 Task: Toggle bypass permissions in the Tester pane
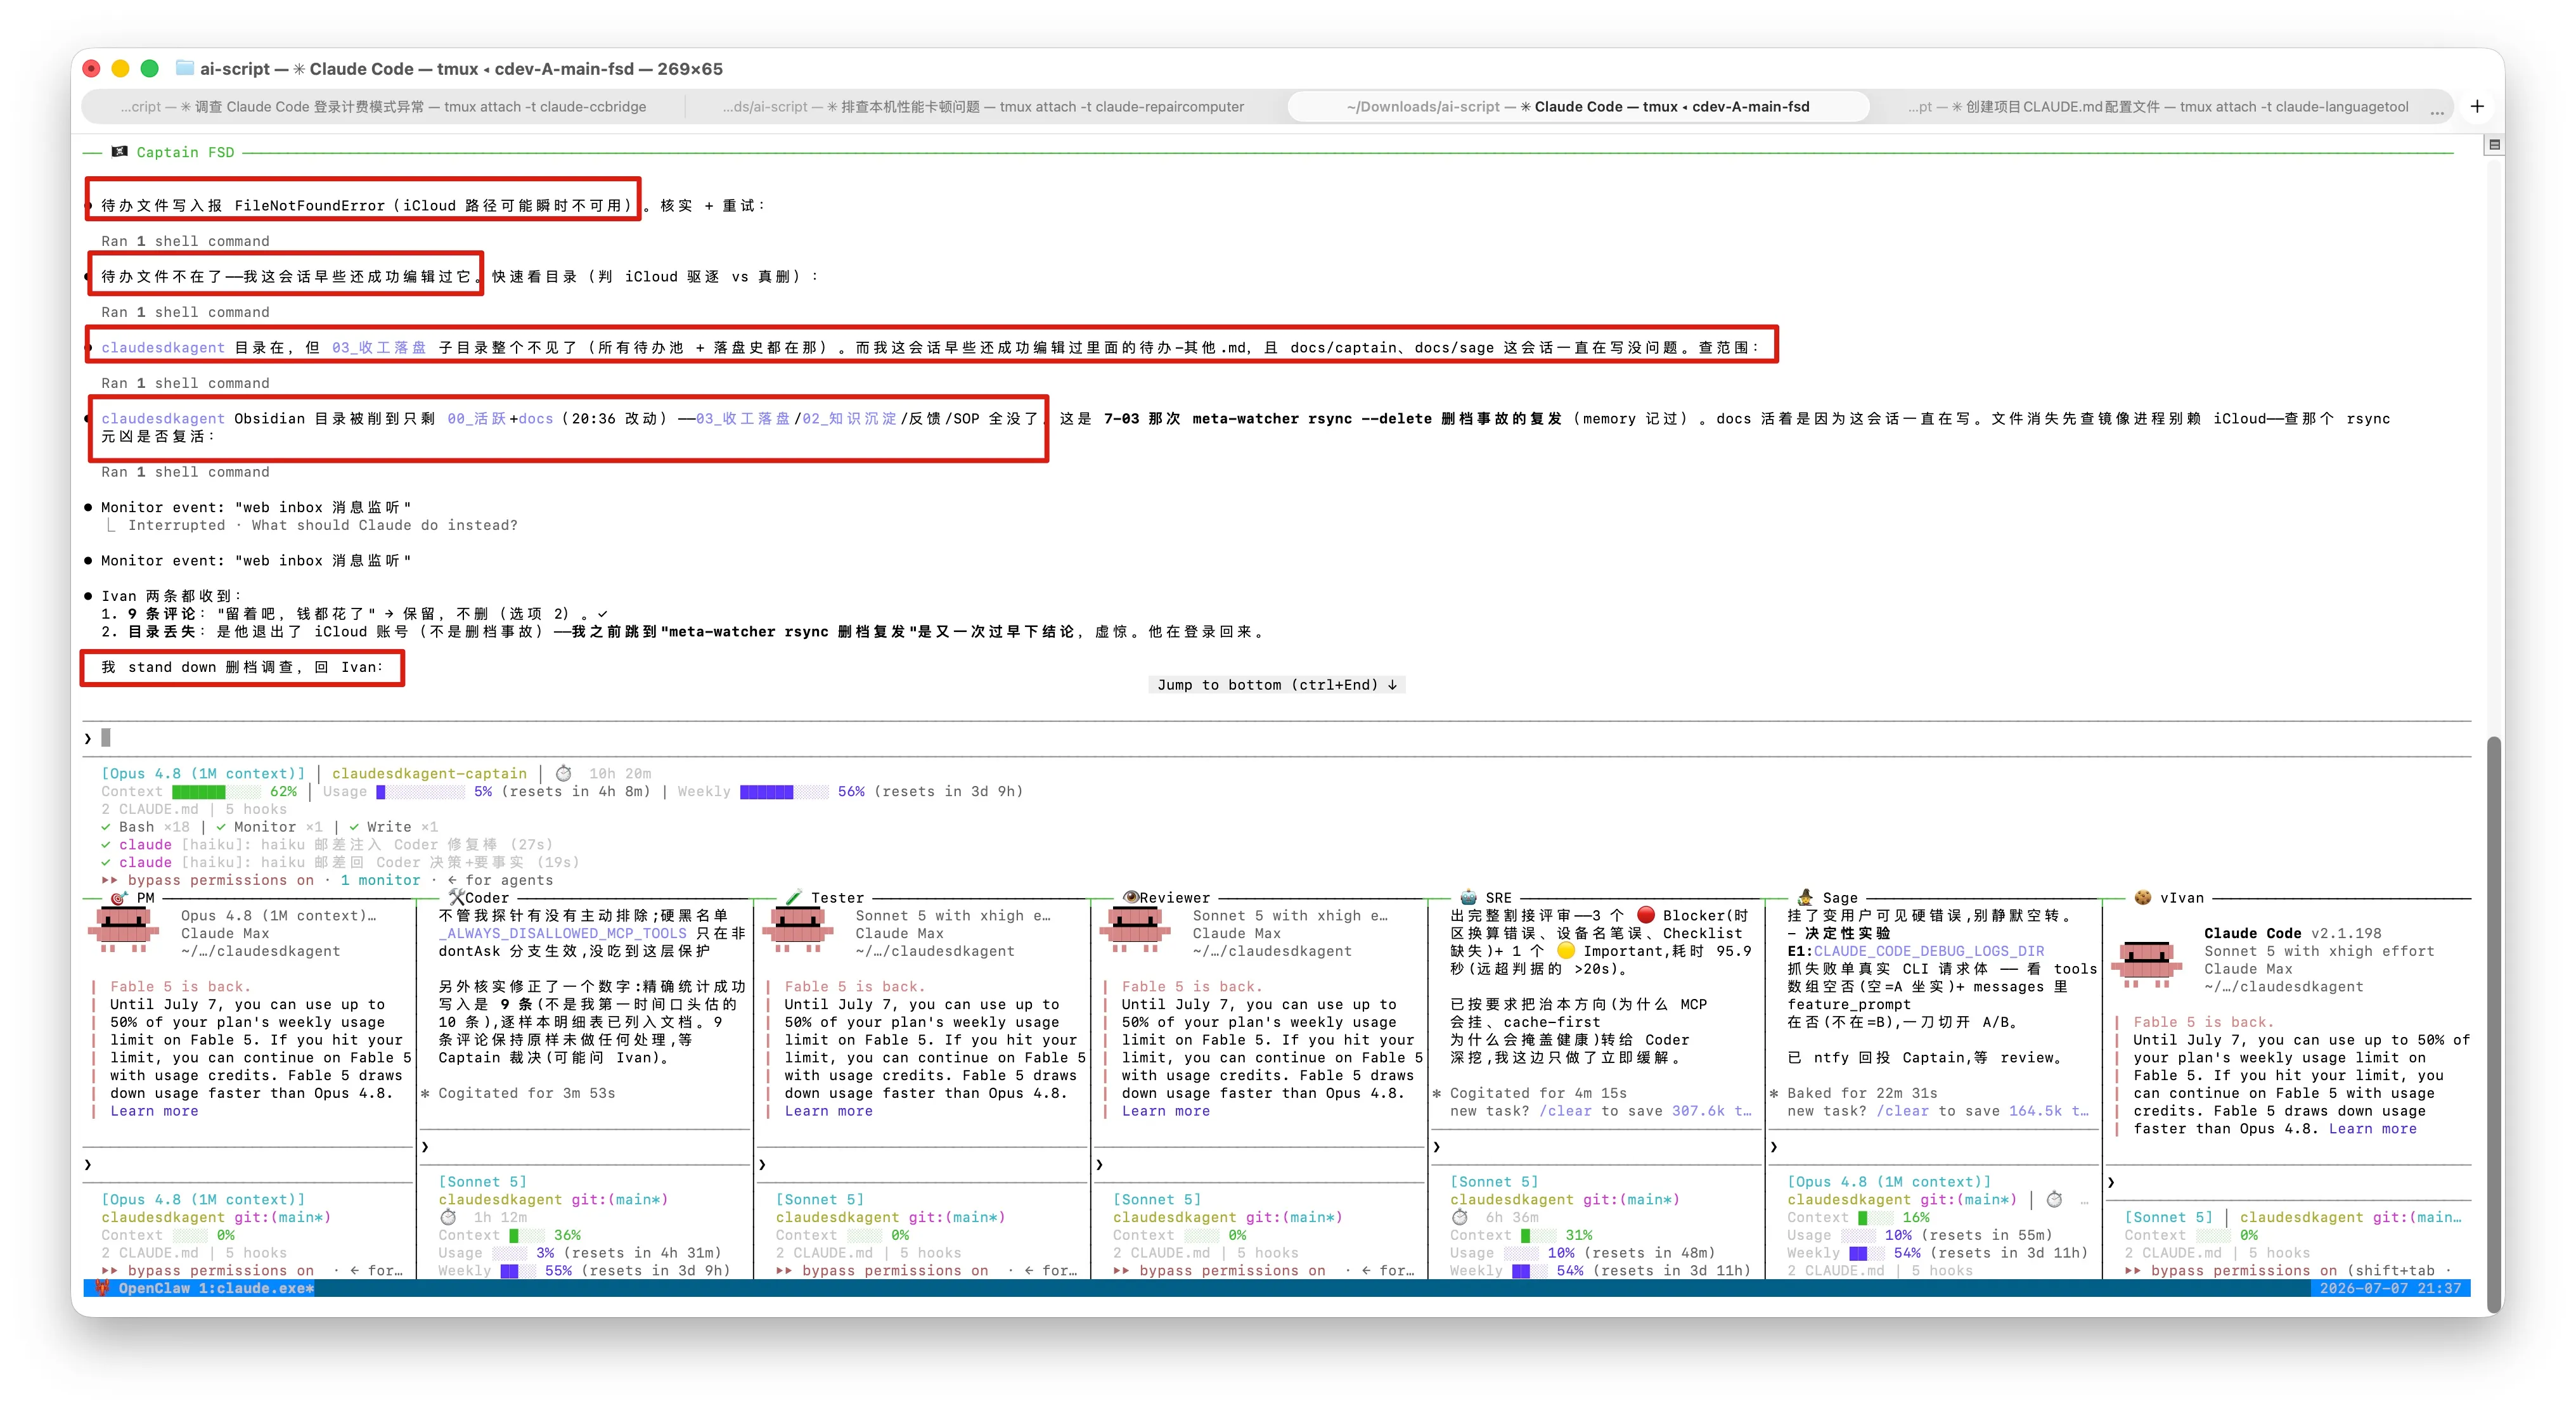[882, 1270]
